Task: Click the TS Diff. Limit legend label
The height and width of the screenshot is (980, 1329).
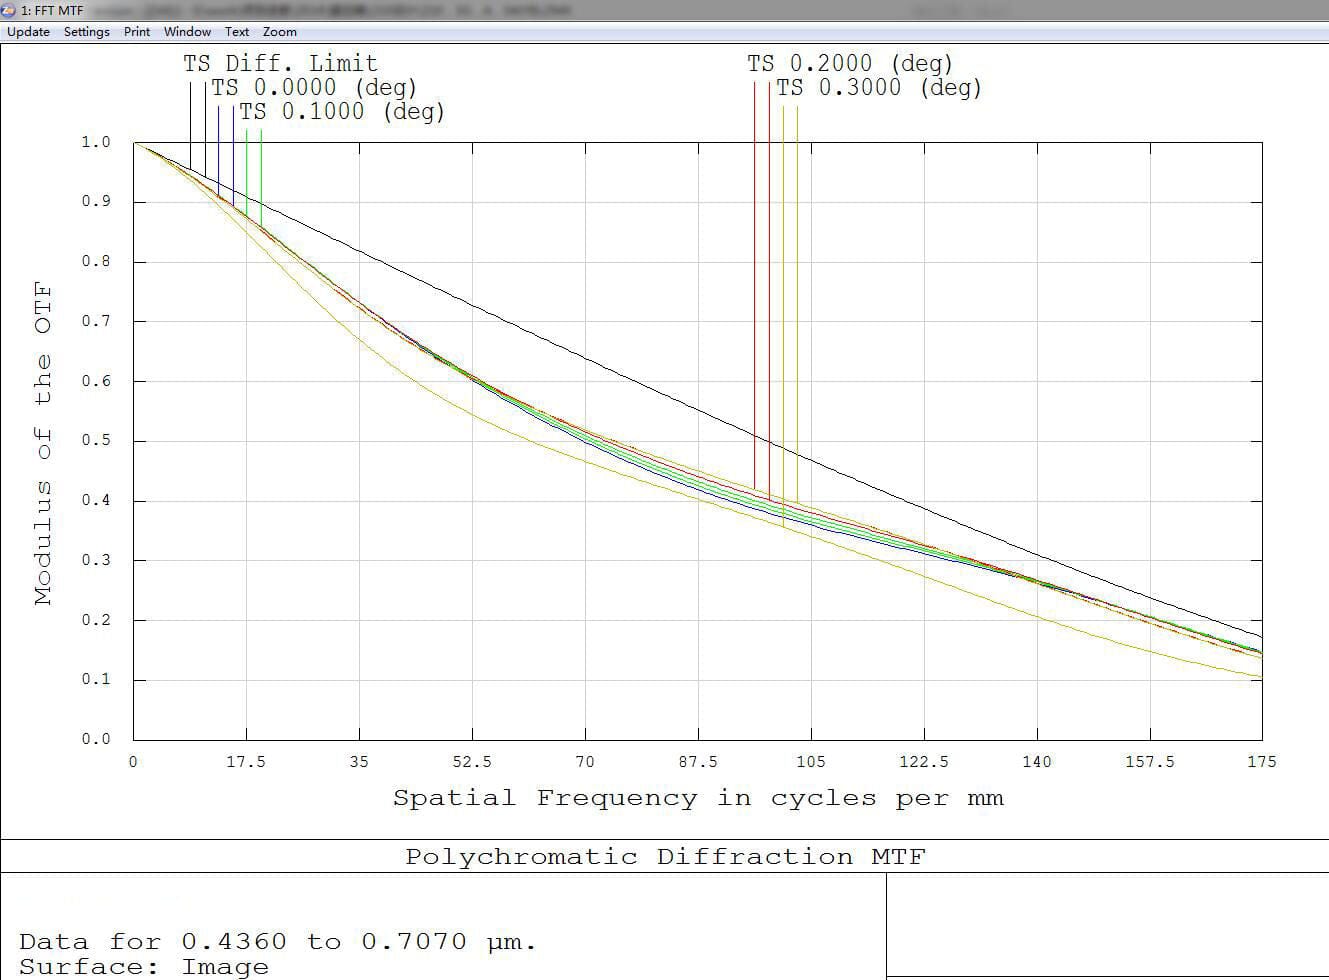Action: 280,64
